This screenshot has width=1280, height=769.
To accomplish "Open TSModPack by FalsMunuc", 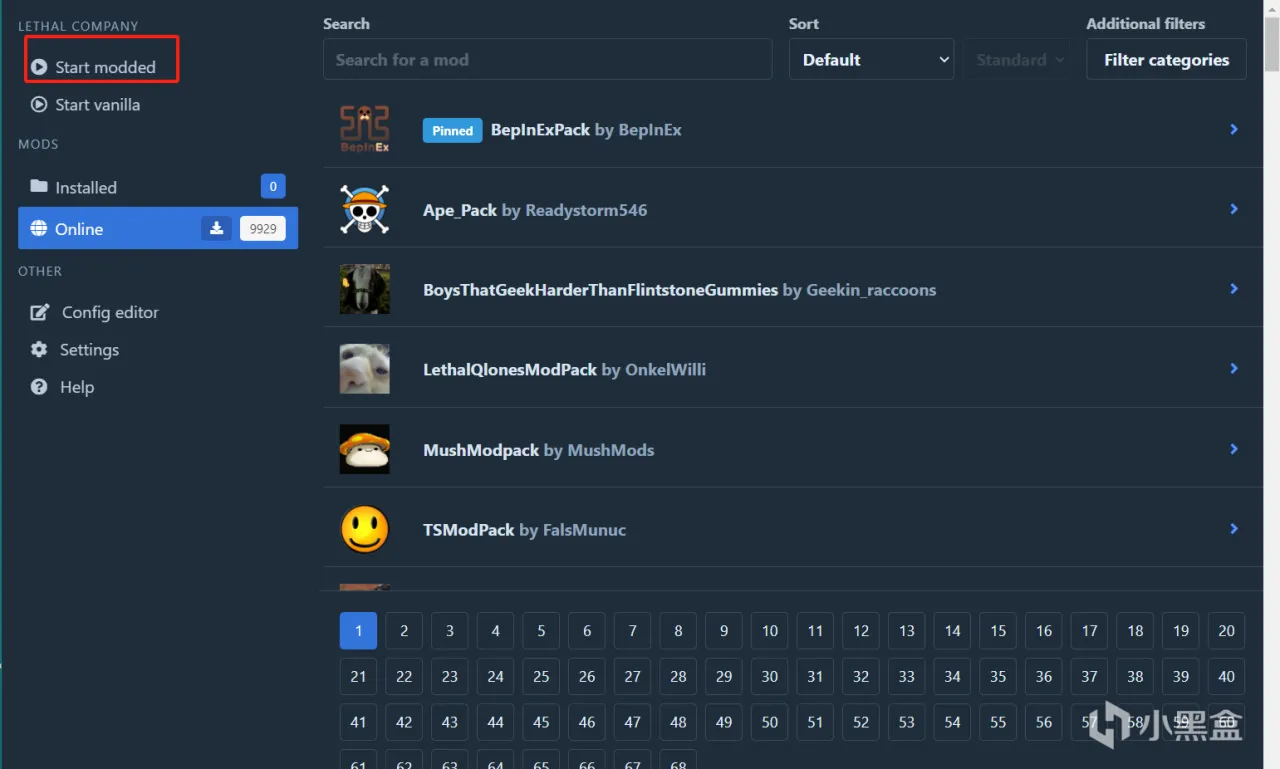I will (524, 530).
